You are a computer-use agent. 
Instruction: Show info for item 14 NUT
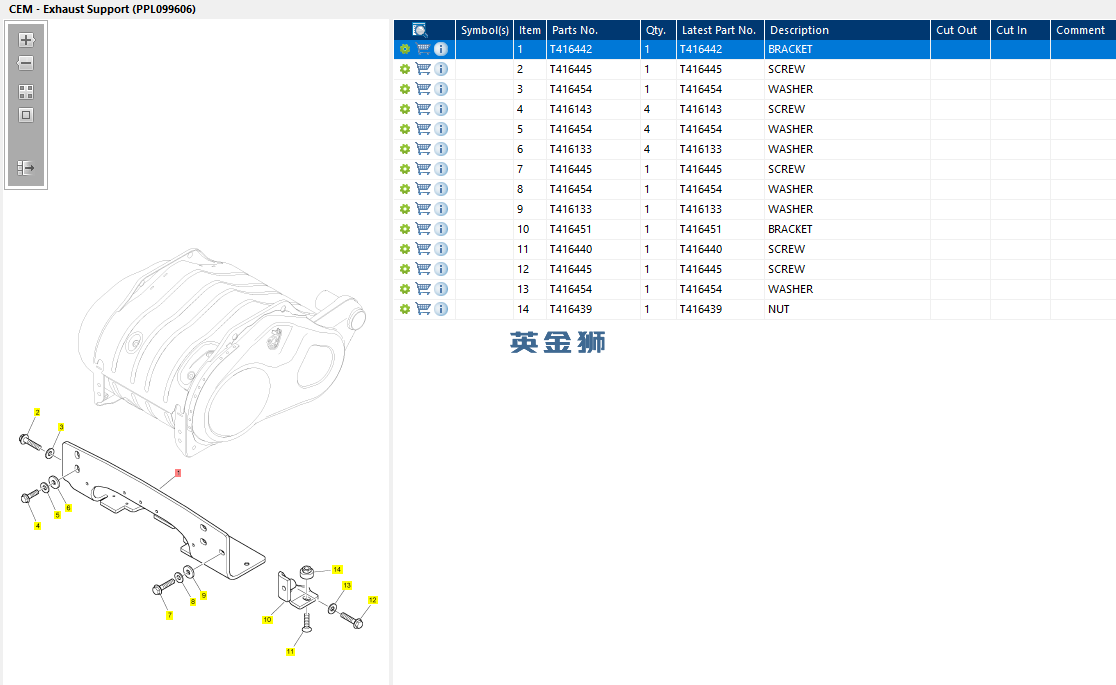tap(441, 309)
